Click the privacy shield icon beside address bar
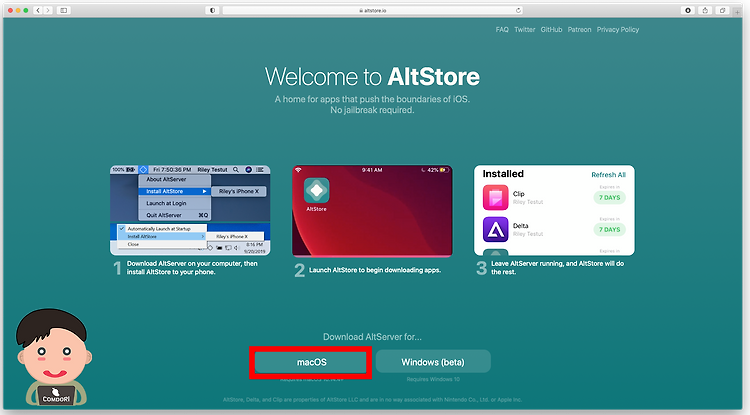750x415 pixels. pyautogui.click(x=212, y=10)
